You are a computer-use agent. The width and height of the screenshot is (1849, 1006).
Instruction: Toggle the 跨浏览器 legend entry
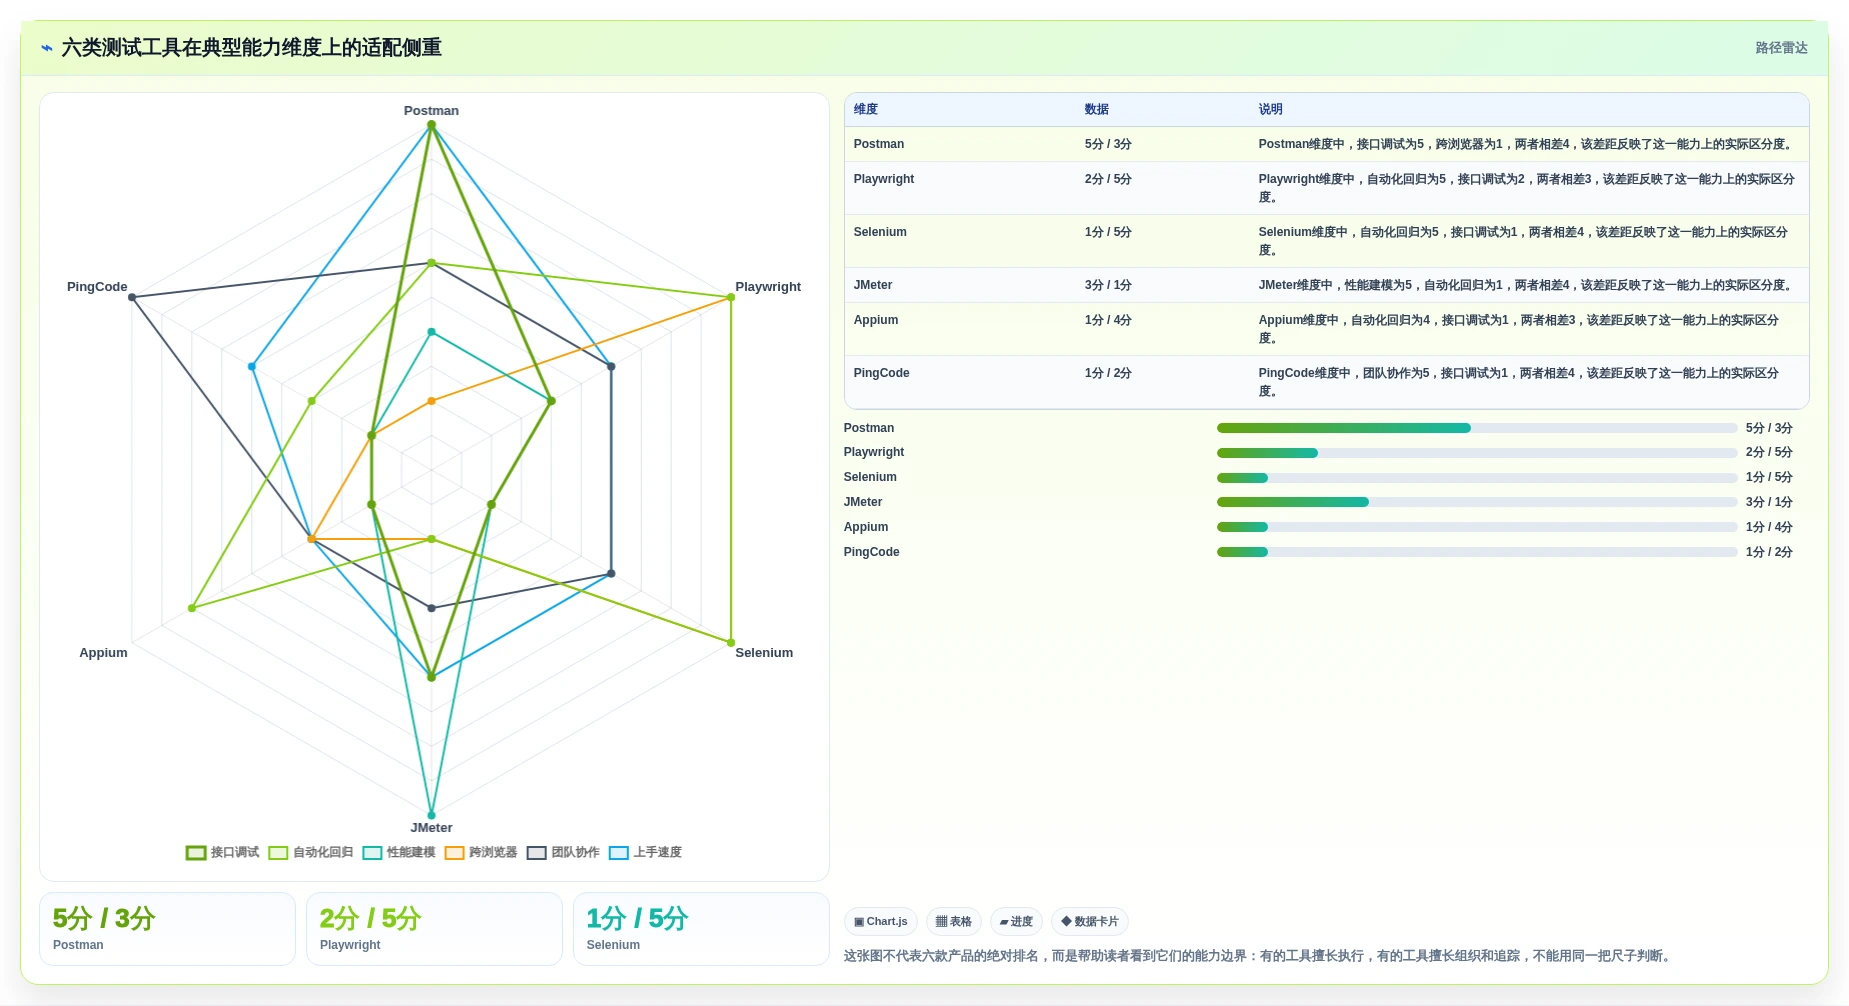point(481,853)
